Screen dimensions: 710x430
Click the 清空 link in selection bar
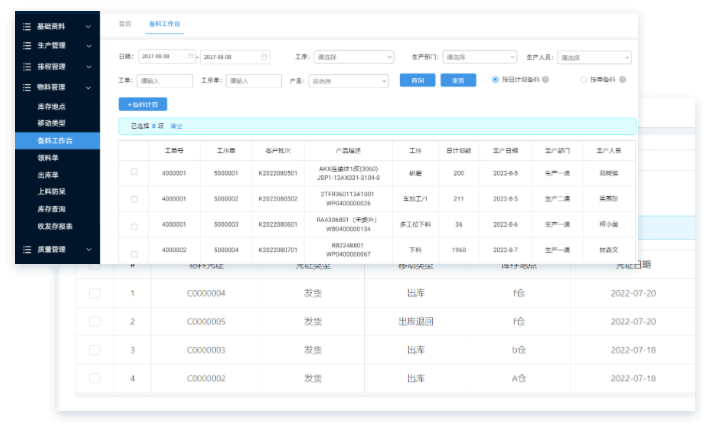pos(176,126)
